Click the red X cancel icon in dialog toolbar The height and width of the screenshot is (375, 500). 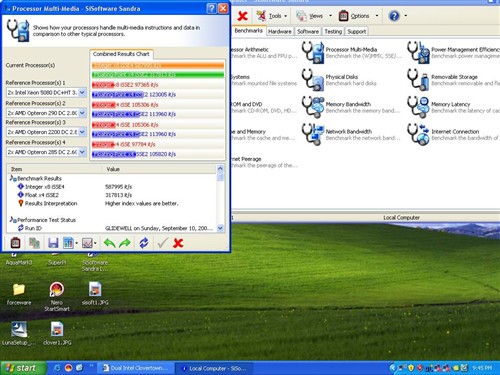point(178,243)
